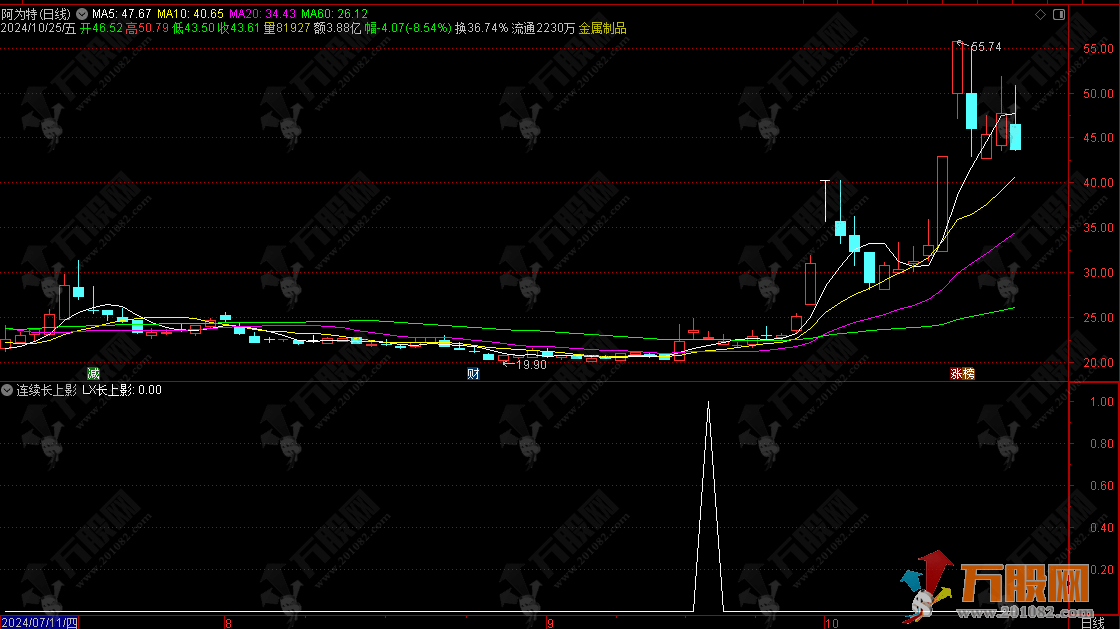Screen dimensions: 1120x629
Task: Click the open price 开46.52
Action: tap(101, 28)
